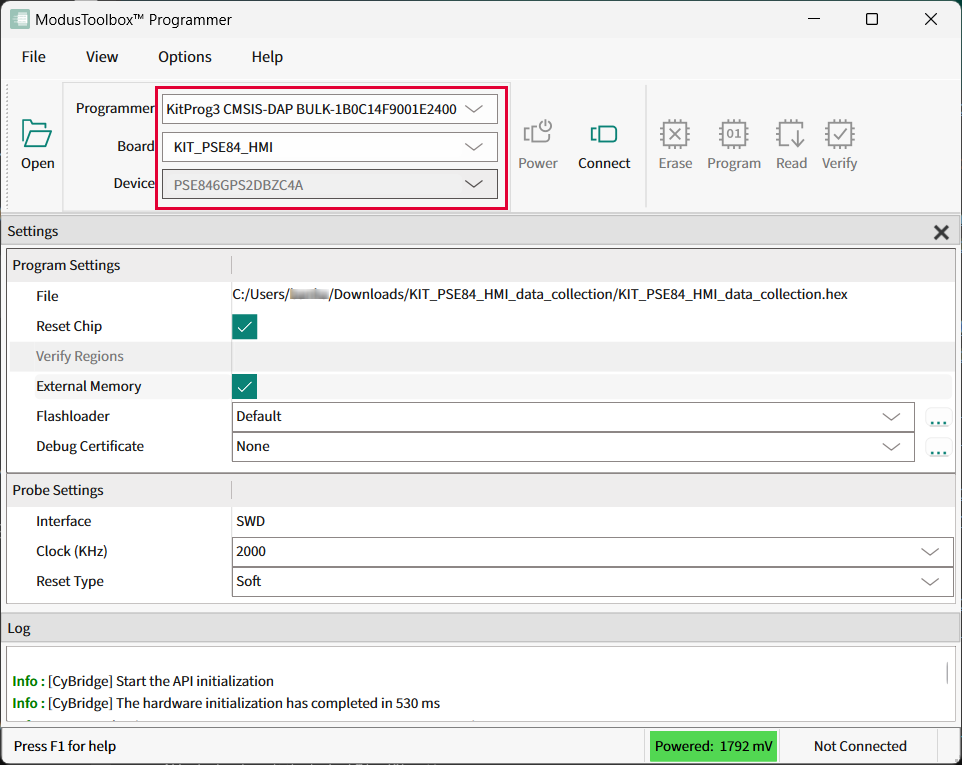The image size is (962, 765).
Task: Click the Erase chip icon
Action: coord(675,135)
